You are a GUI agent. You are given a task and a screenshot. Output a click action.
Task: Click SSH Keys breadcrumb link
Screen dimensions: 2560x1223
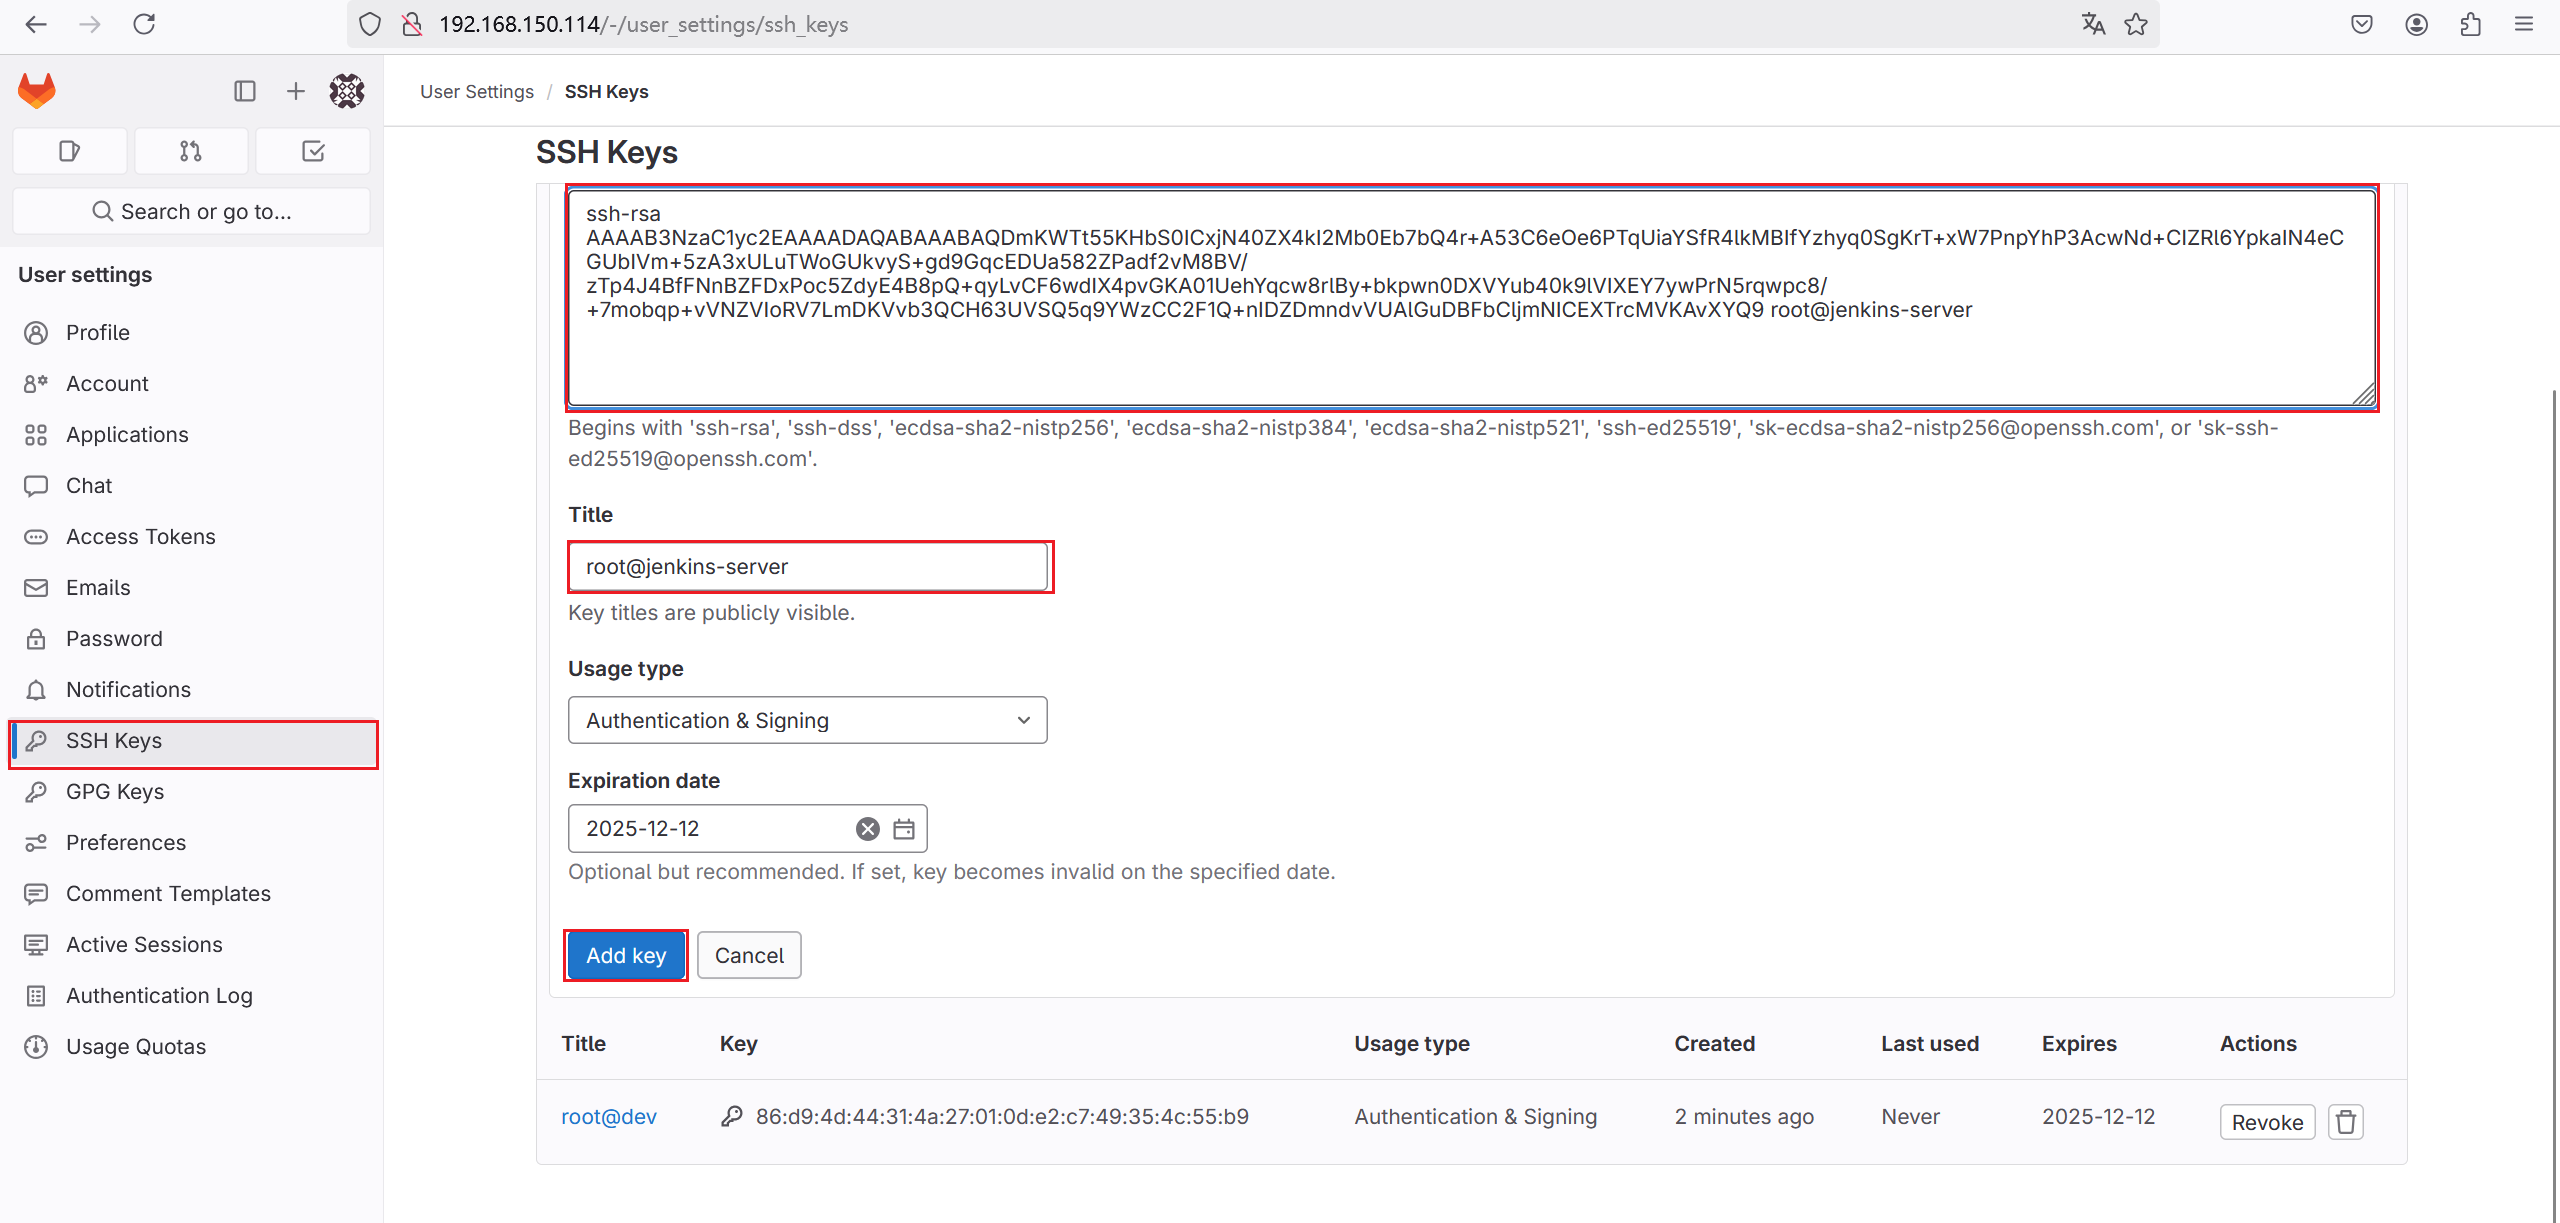point(606,91)
